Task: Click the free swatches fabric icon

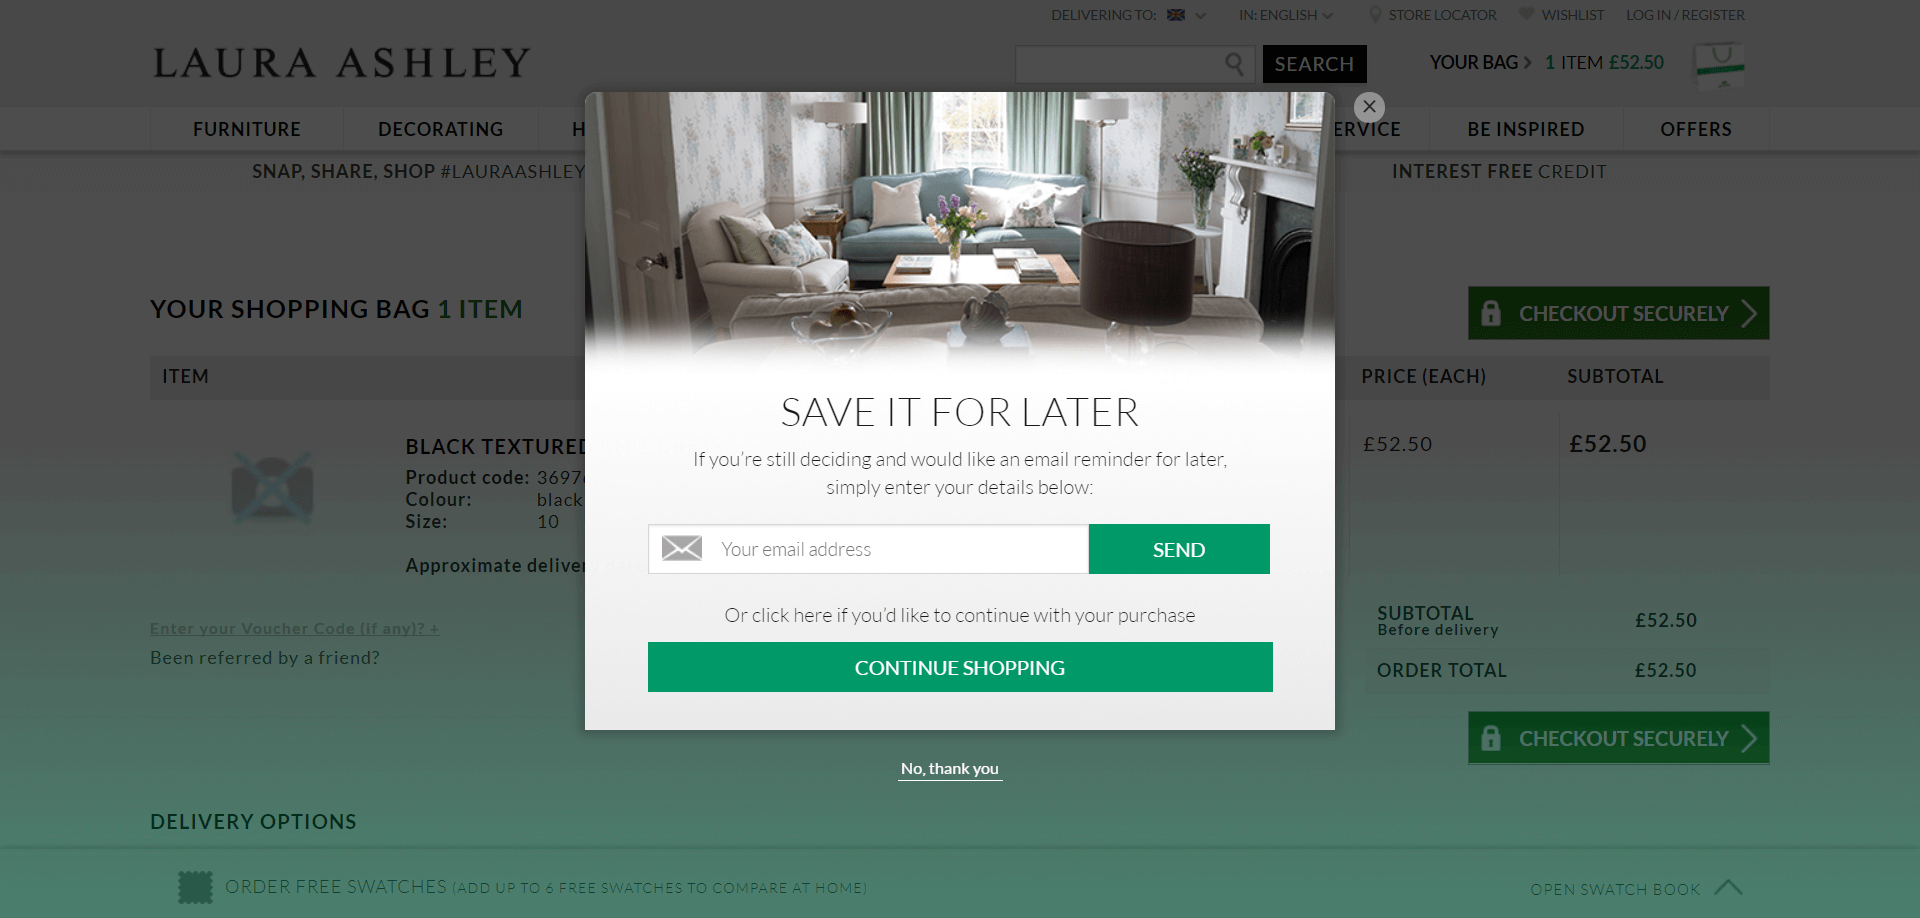Action: (x=196, y=887)
